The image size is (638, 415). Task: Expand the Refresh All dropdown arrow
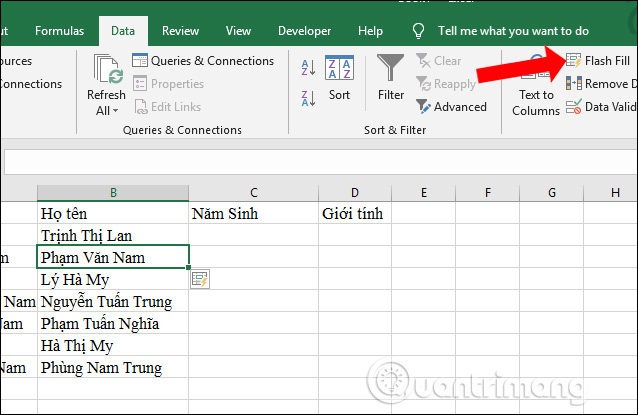(116, 111)
